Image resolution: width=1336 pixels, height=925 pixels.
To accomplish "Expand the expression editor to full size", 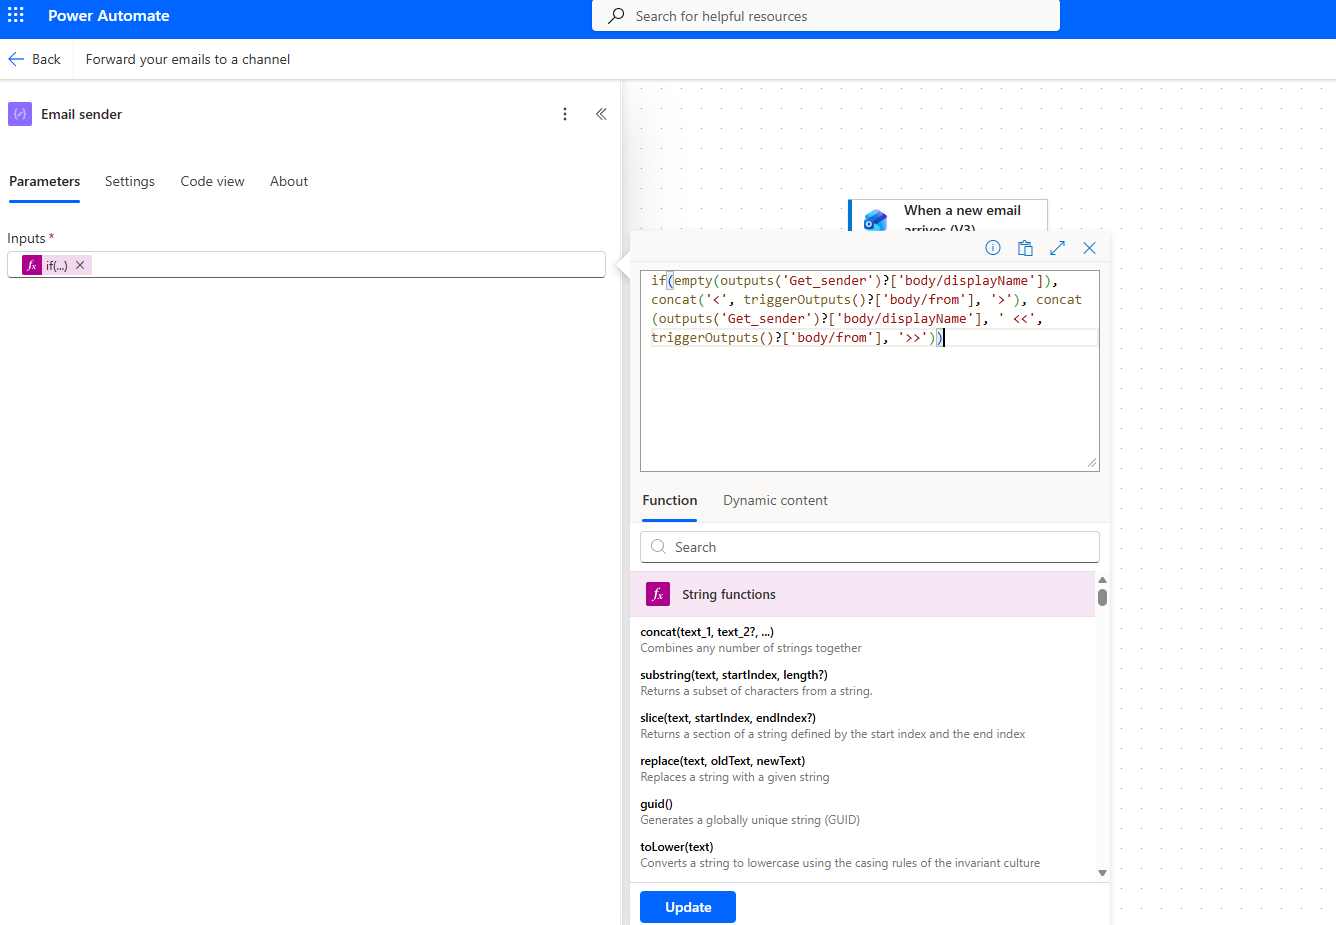I will pyautogui.click(x=1057, y=248).
